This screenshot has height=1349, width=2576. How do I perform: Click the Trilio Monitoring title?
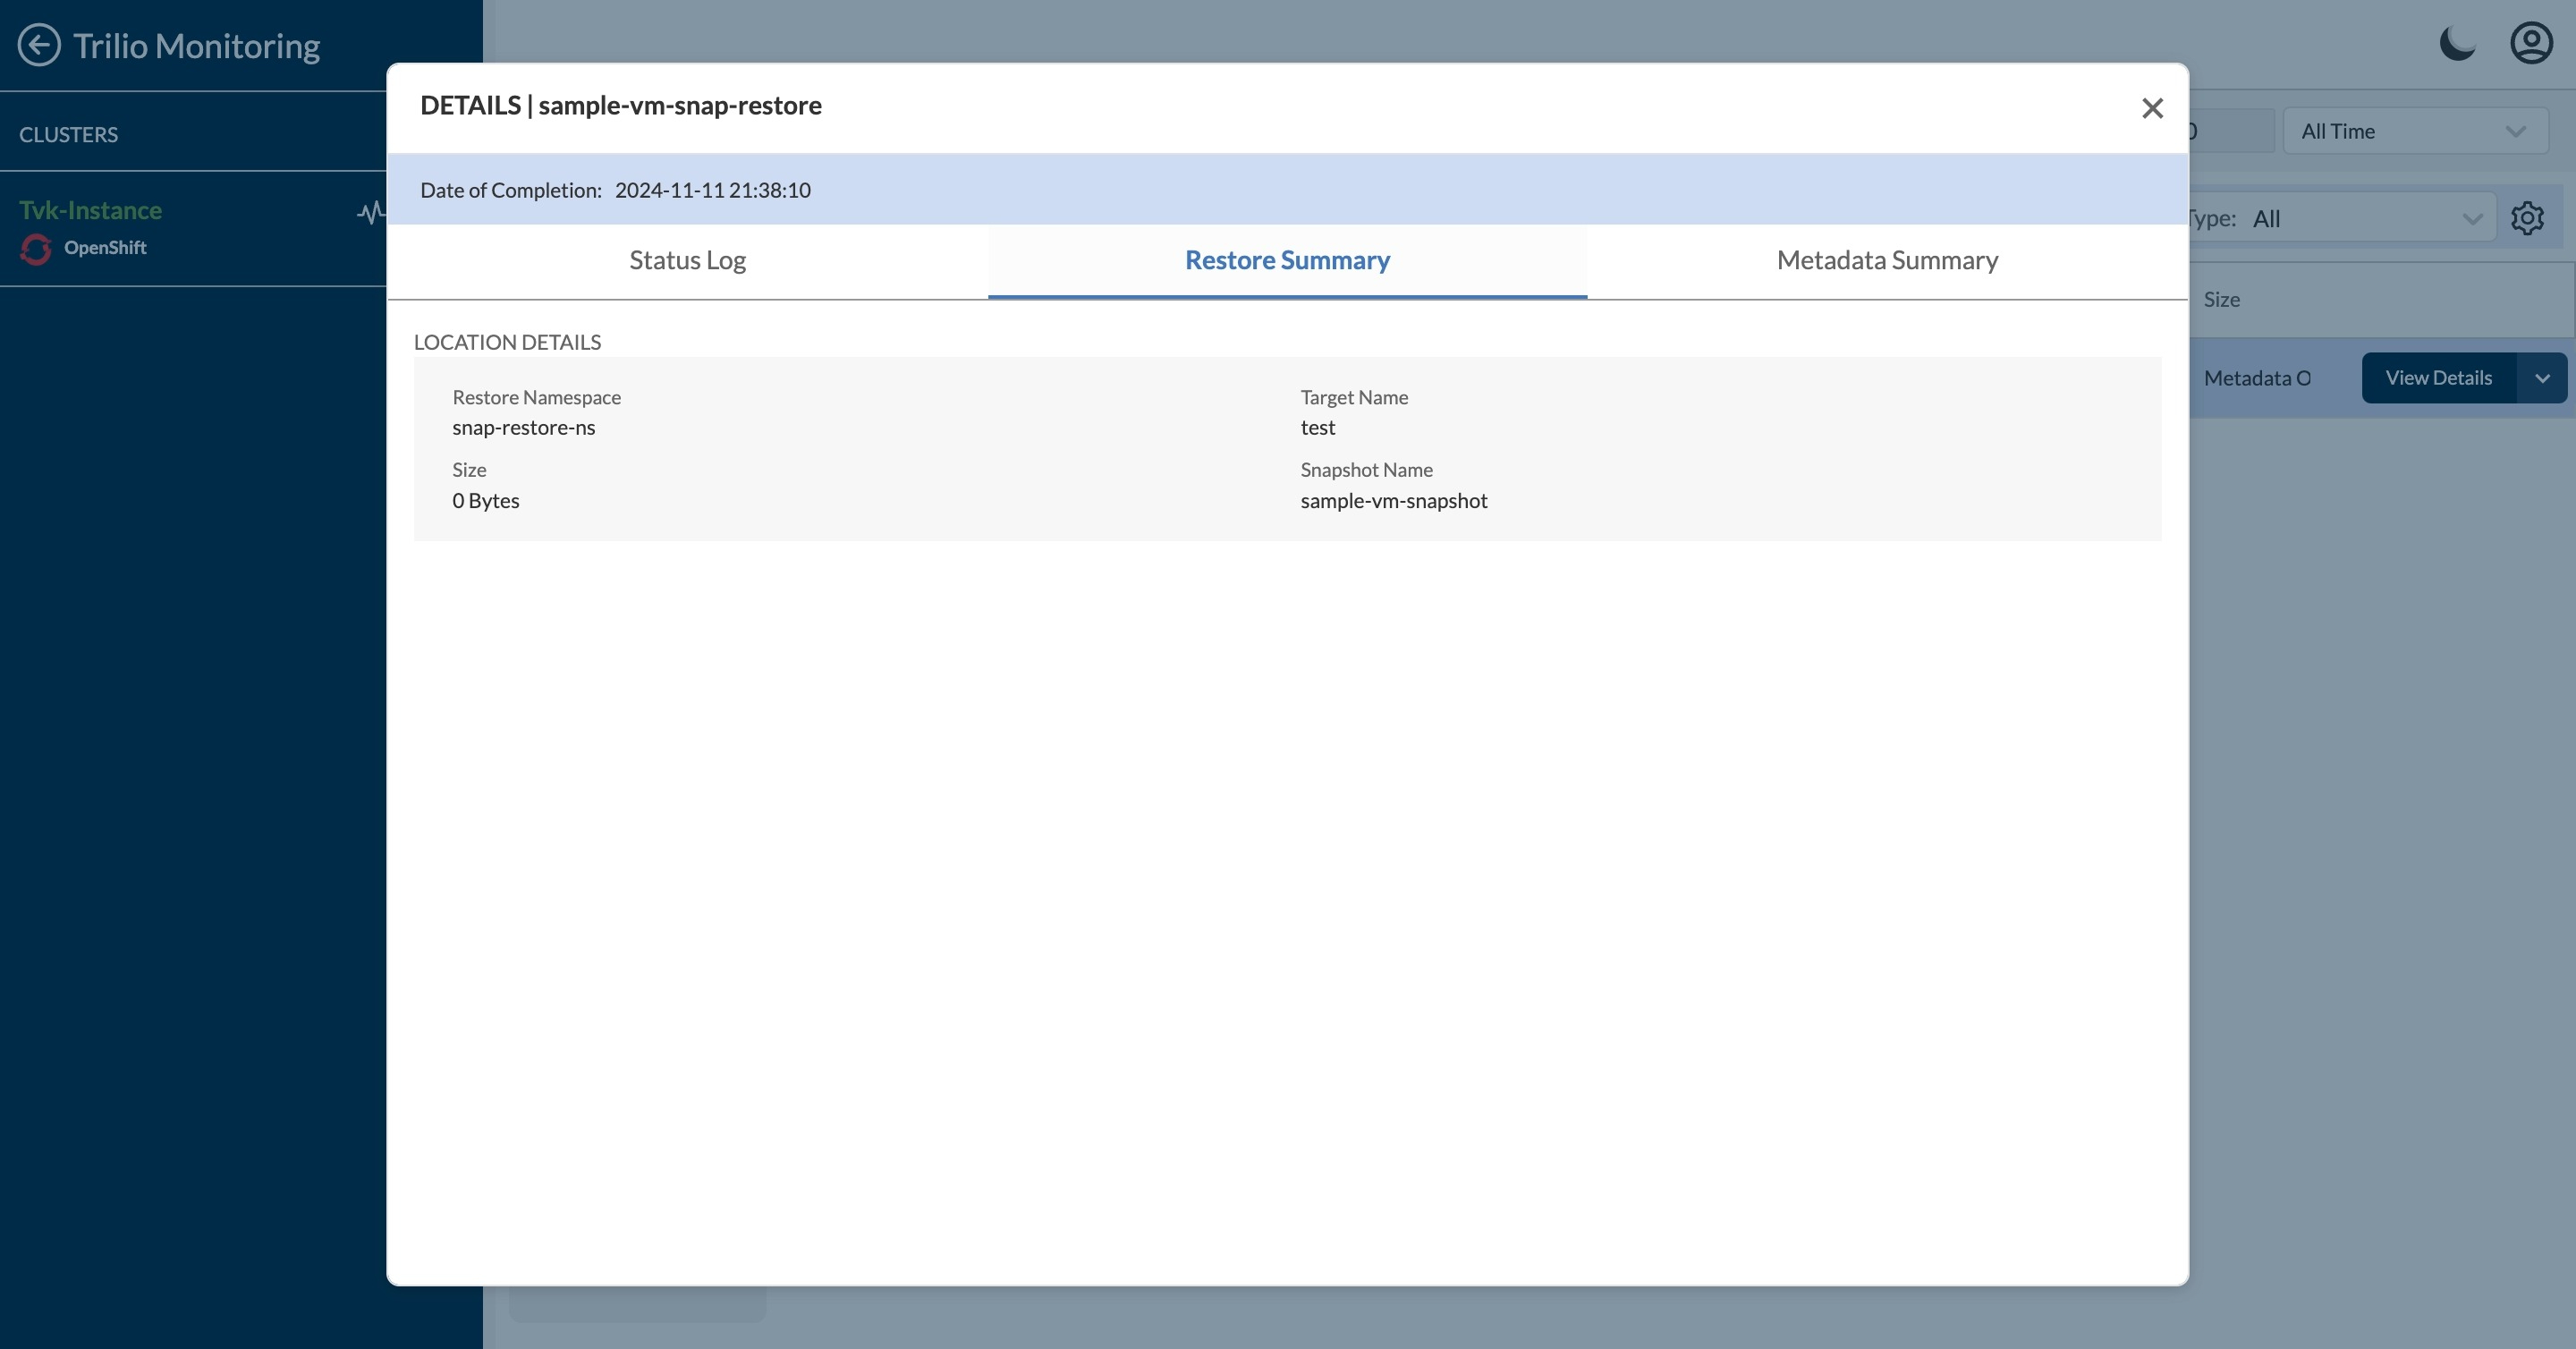196,46
